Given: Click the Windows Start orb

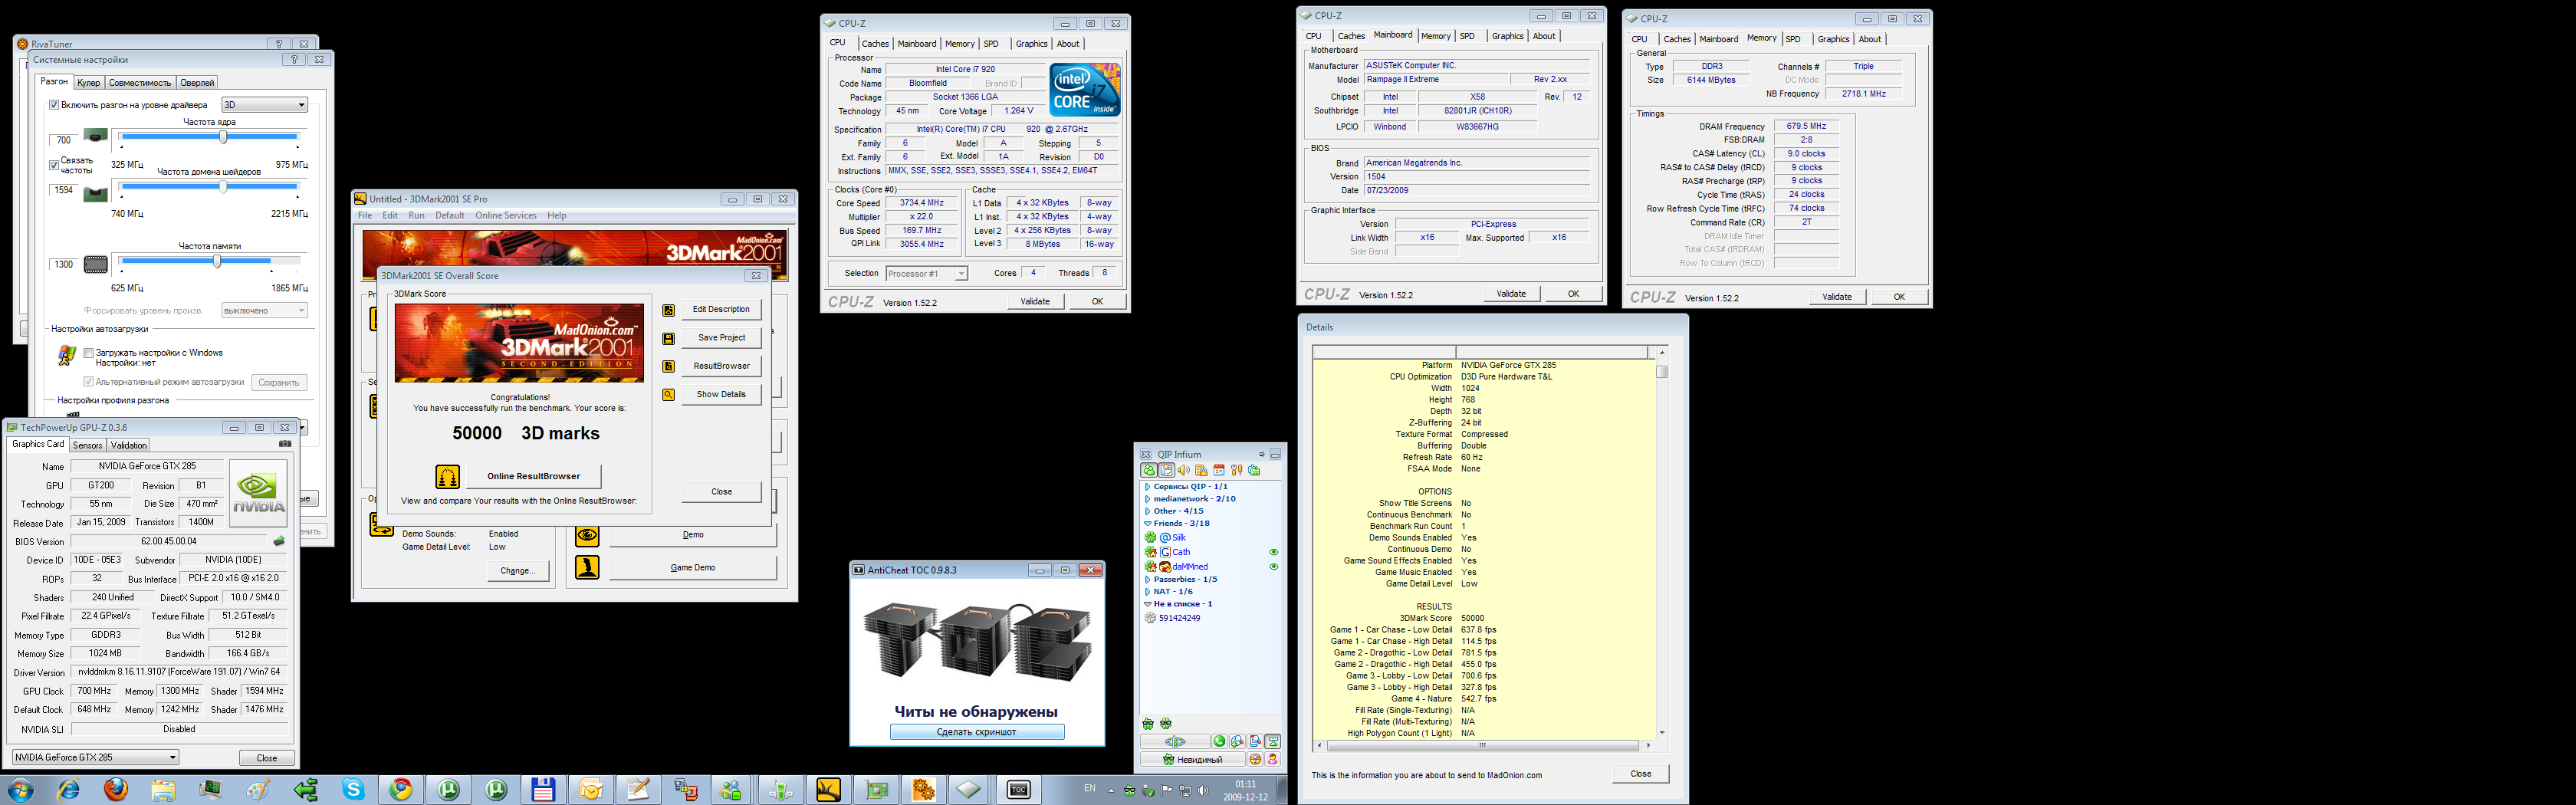Looking at the screenshot, I should coord(20,789).
